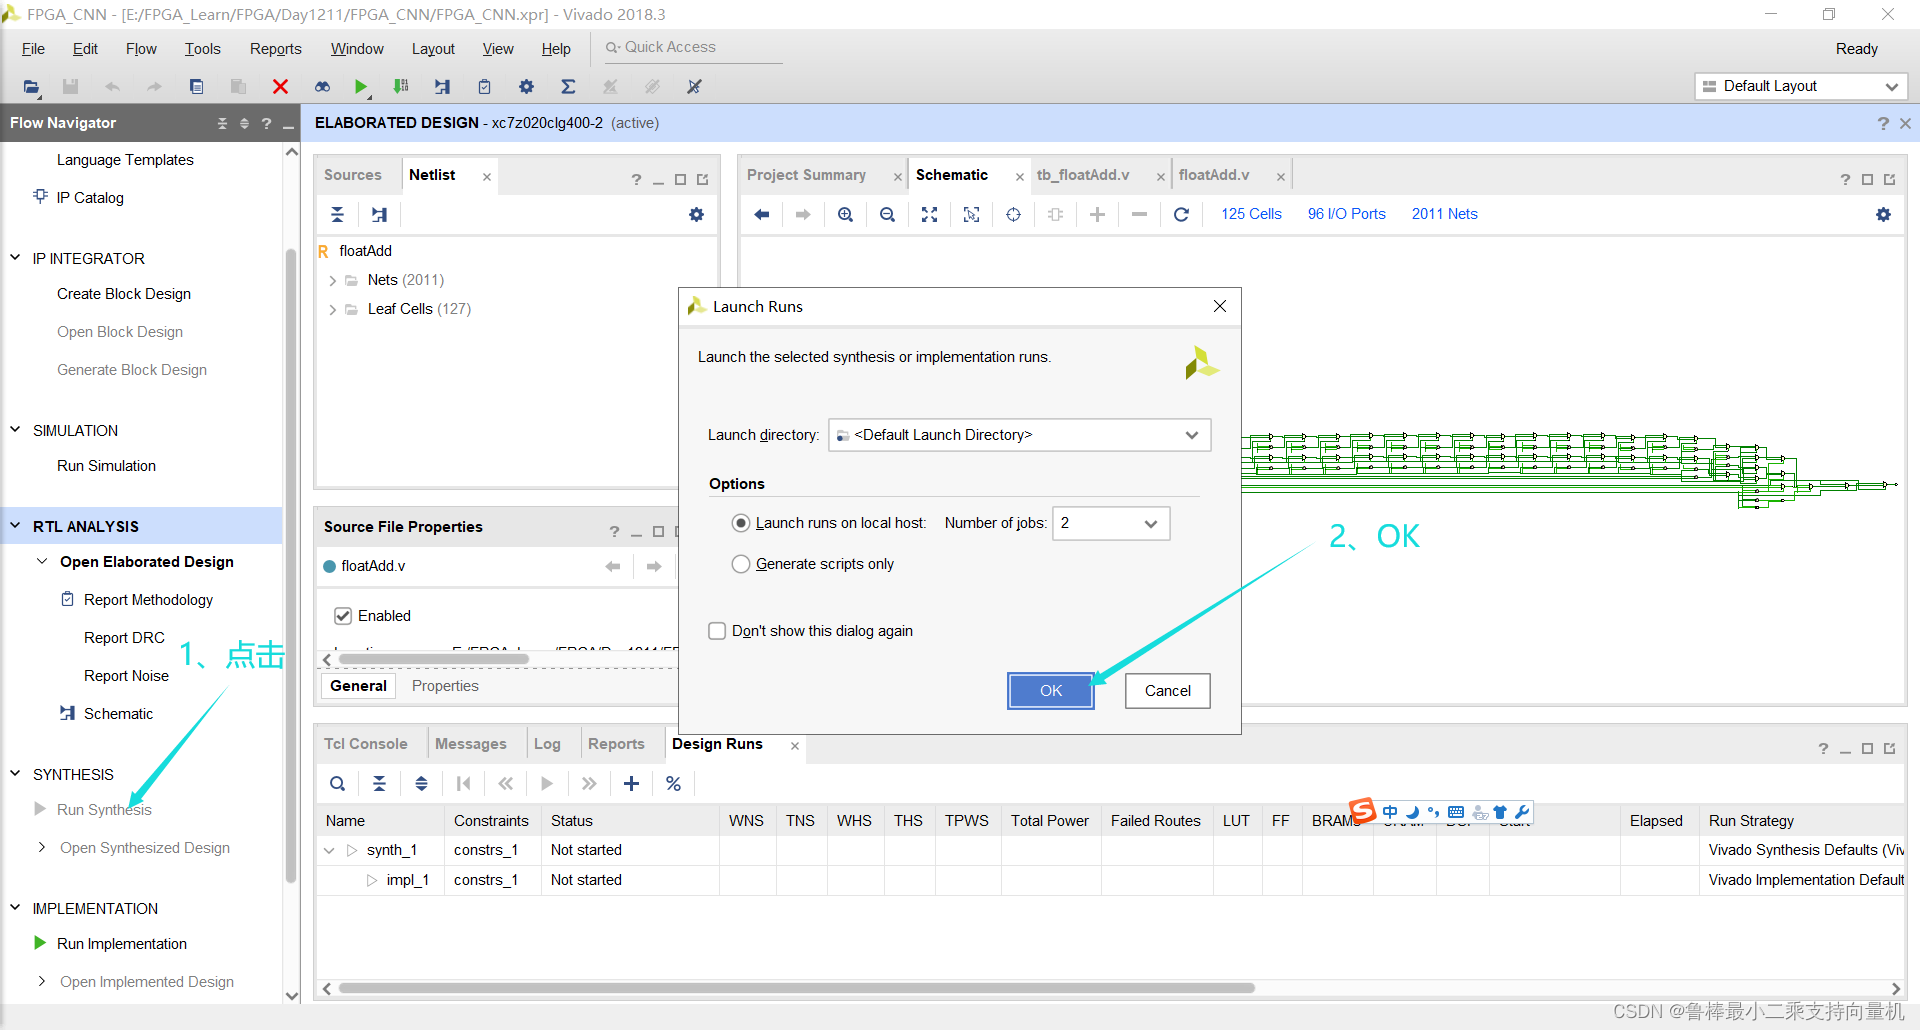Open the Tools menu
The height and width of the screenshot is (1030, 1920).
click(202, 49)
